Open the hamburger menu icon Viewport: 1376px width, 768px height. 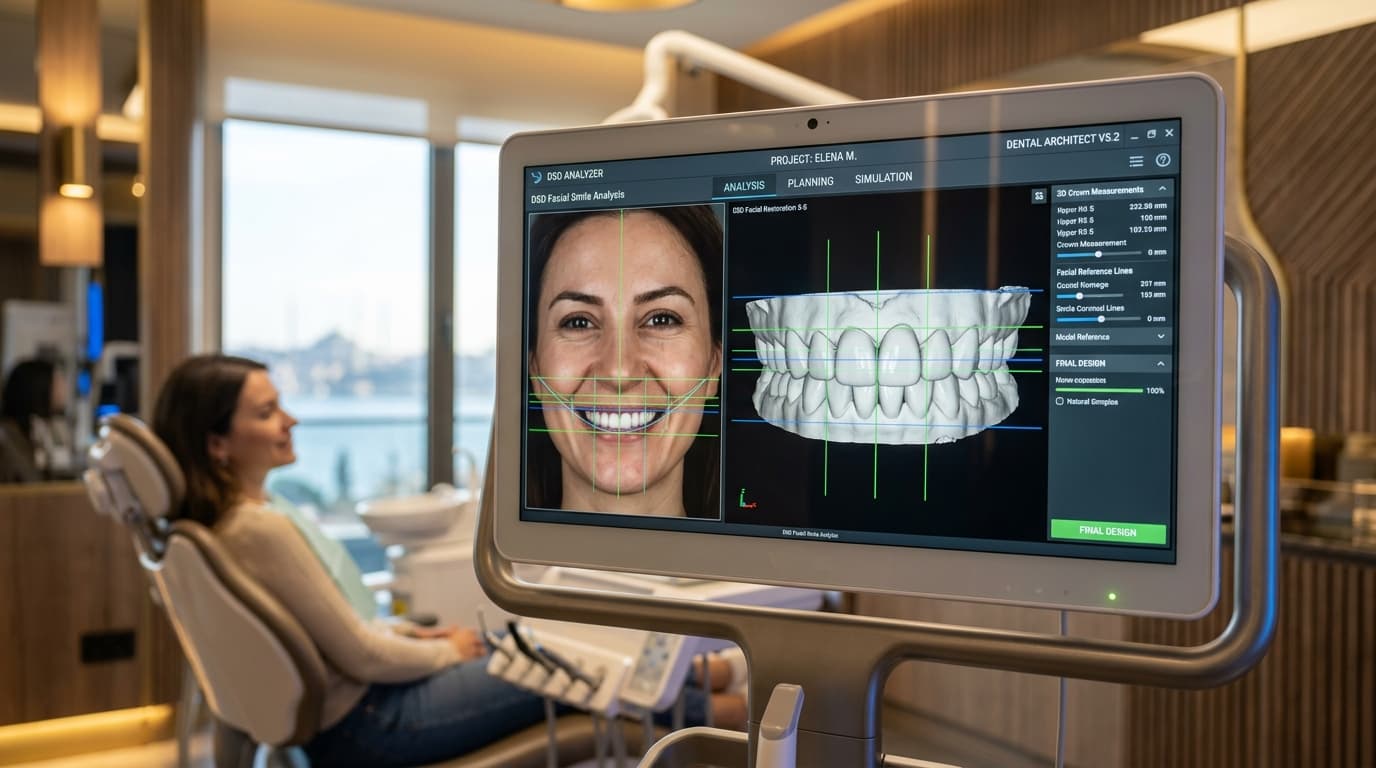[1136, 161]
